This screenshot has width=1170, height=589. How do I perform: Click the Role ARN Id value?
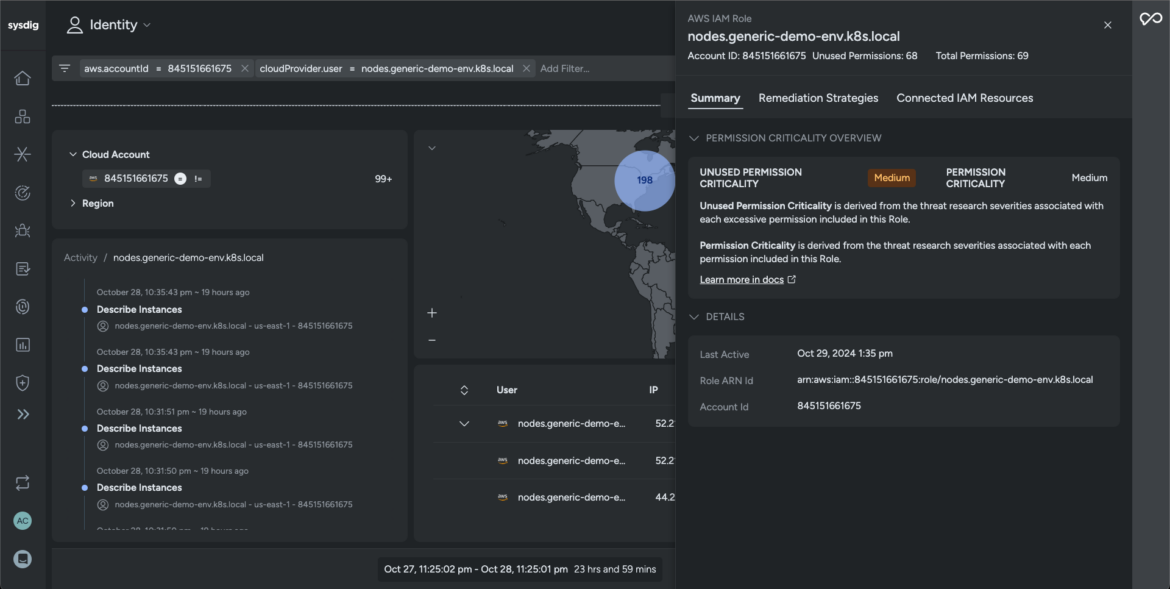(x=945, y=380)
